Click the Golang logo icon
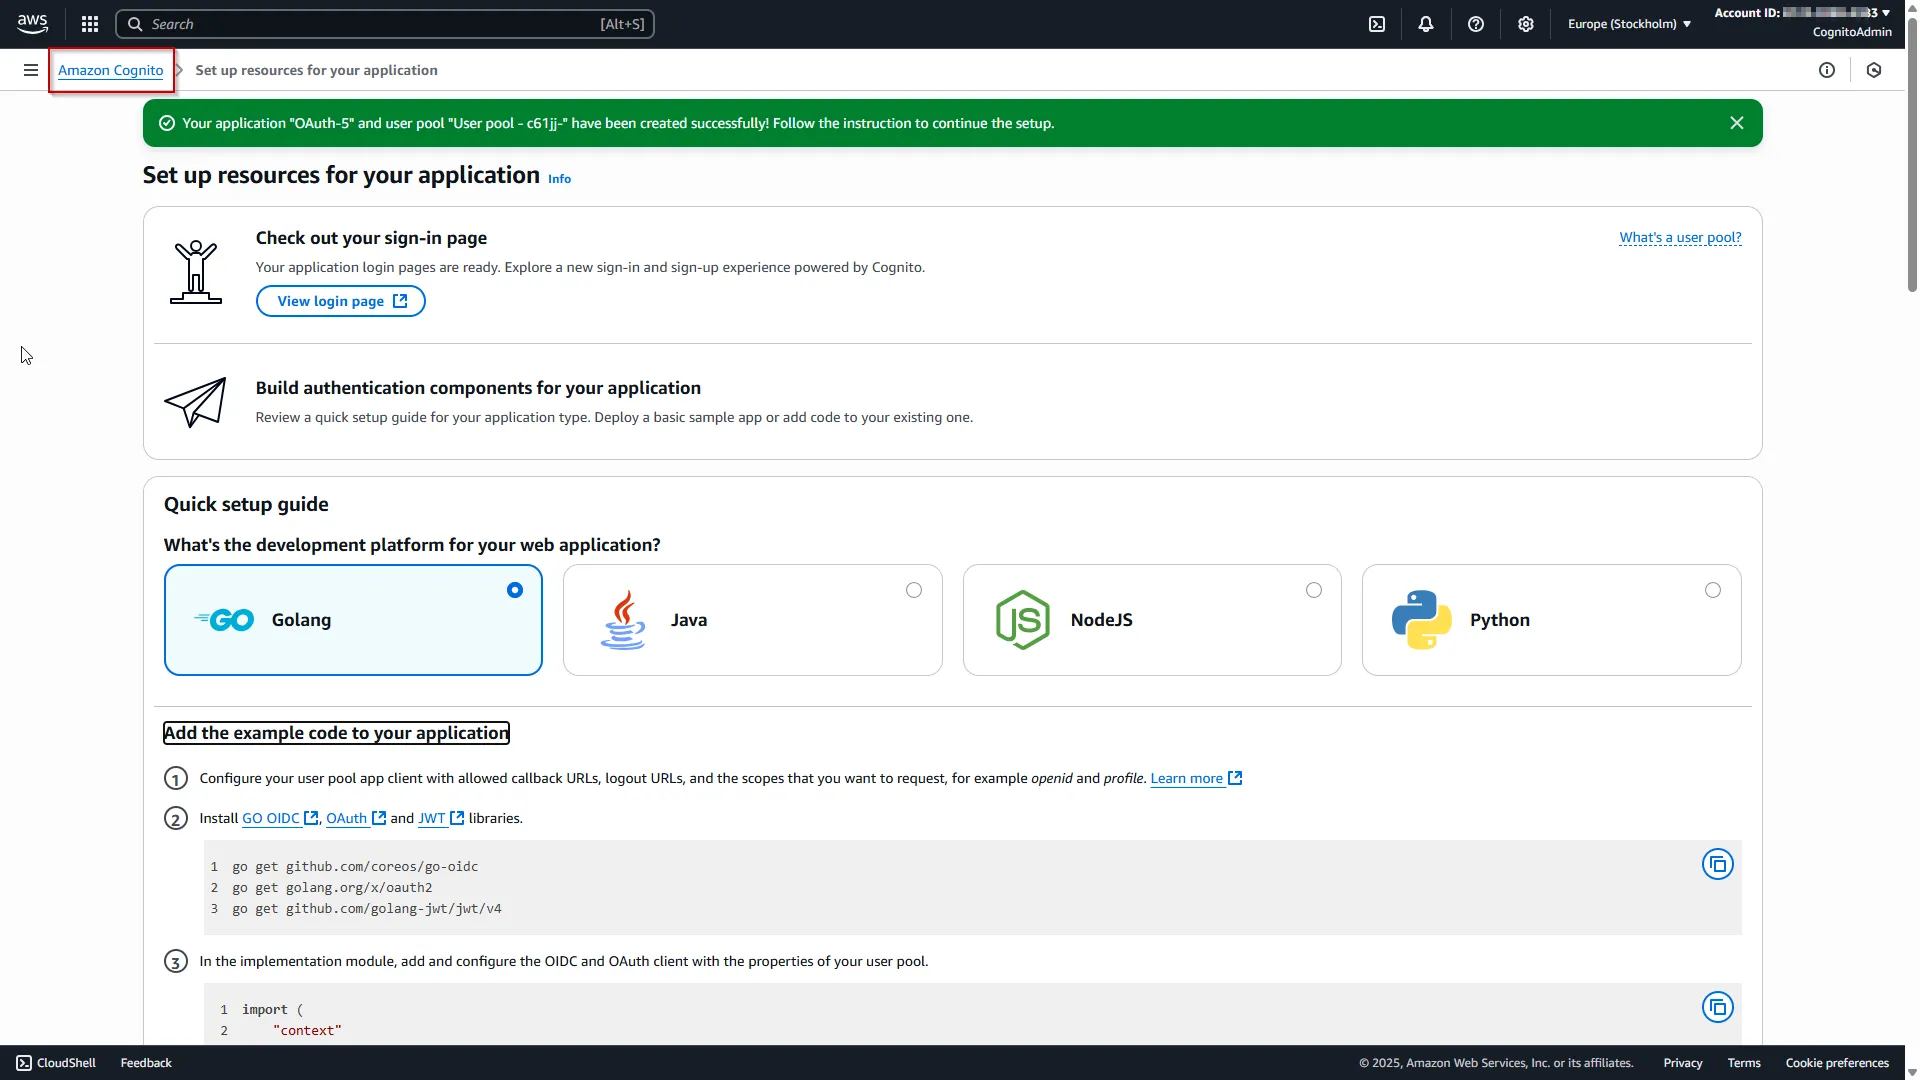Image resolution: width=1920 pixels, height=1080 pixels. click(224, 620)
